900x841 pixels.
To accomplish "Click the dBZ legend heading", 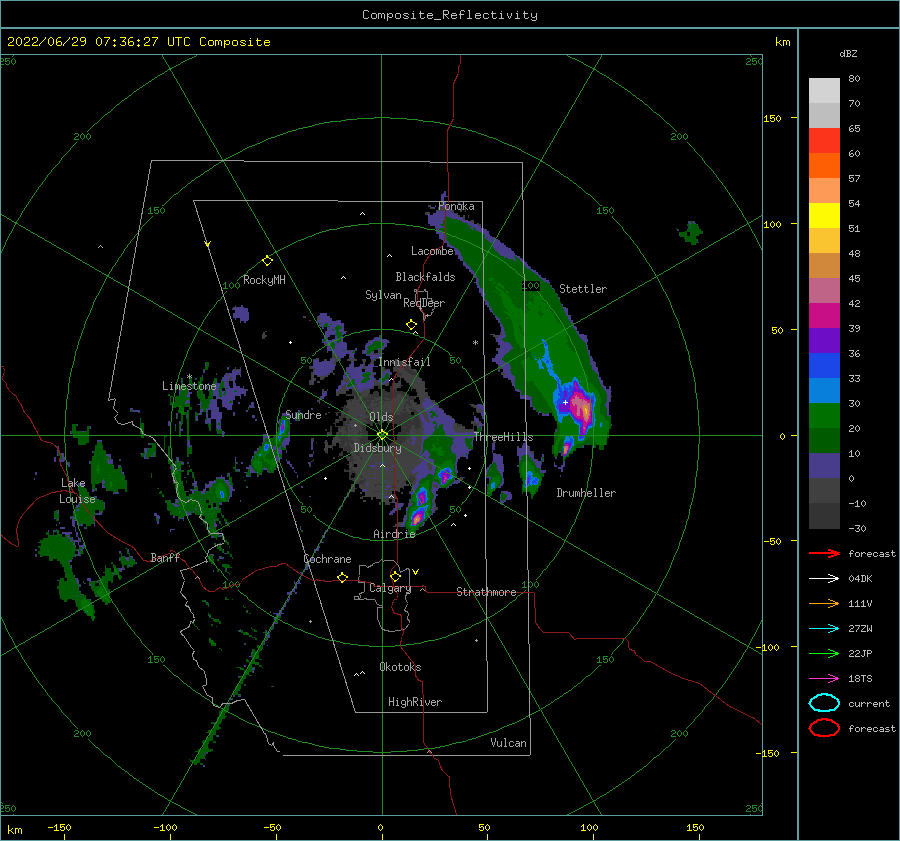I will coord(848,53).
